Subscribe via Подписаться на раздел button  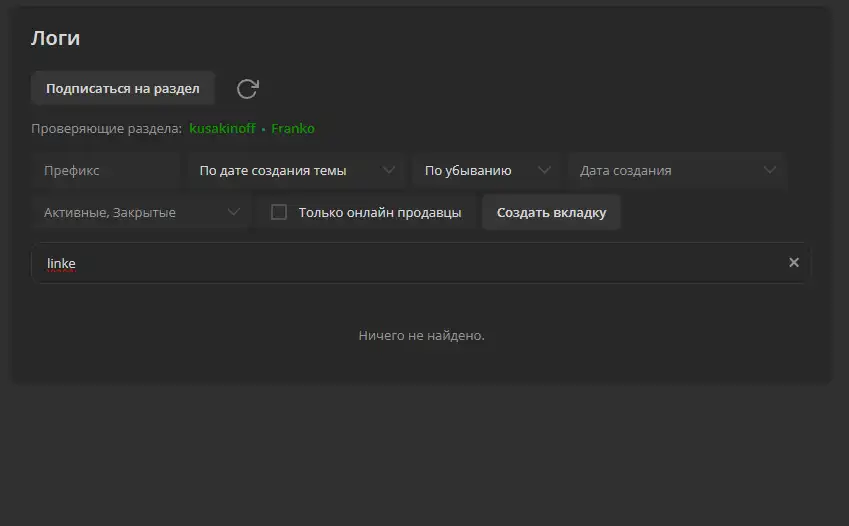click(123, 88)
